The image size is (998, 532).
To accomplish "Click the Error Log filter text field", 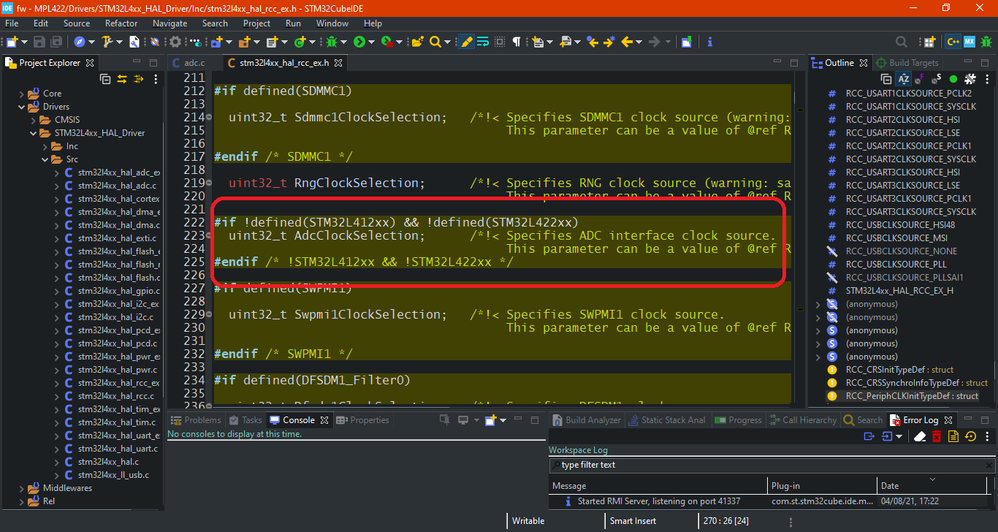I will point(771,465).
